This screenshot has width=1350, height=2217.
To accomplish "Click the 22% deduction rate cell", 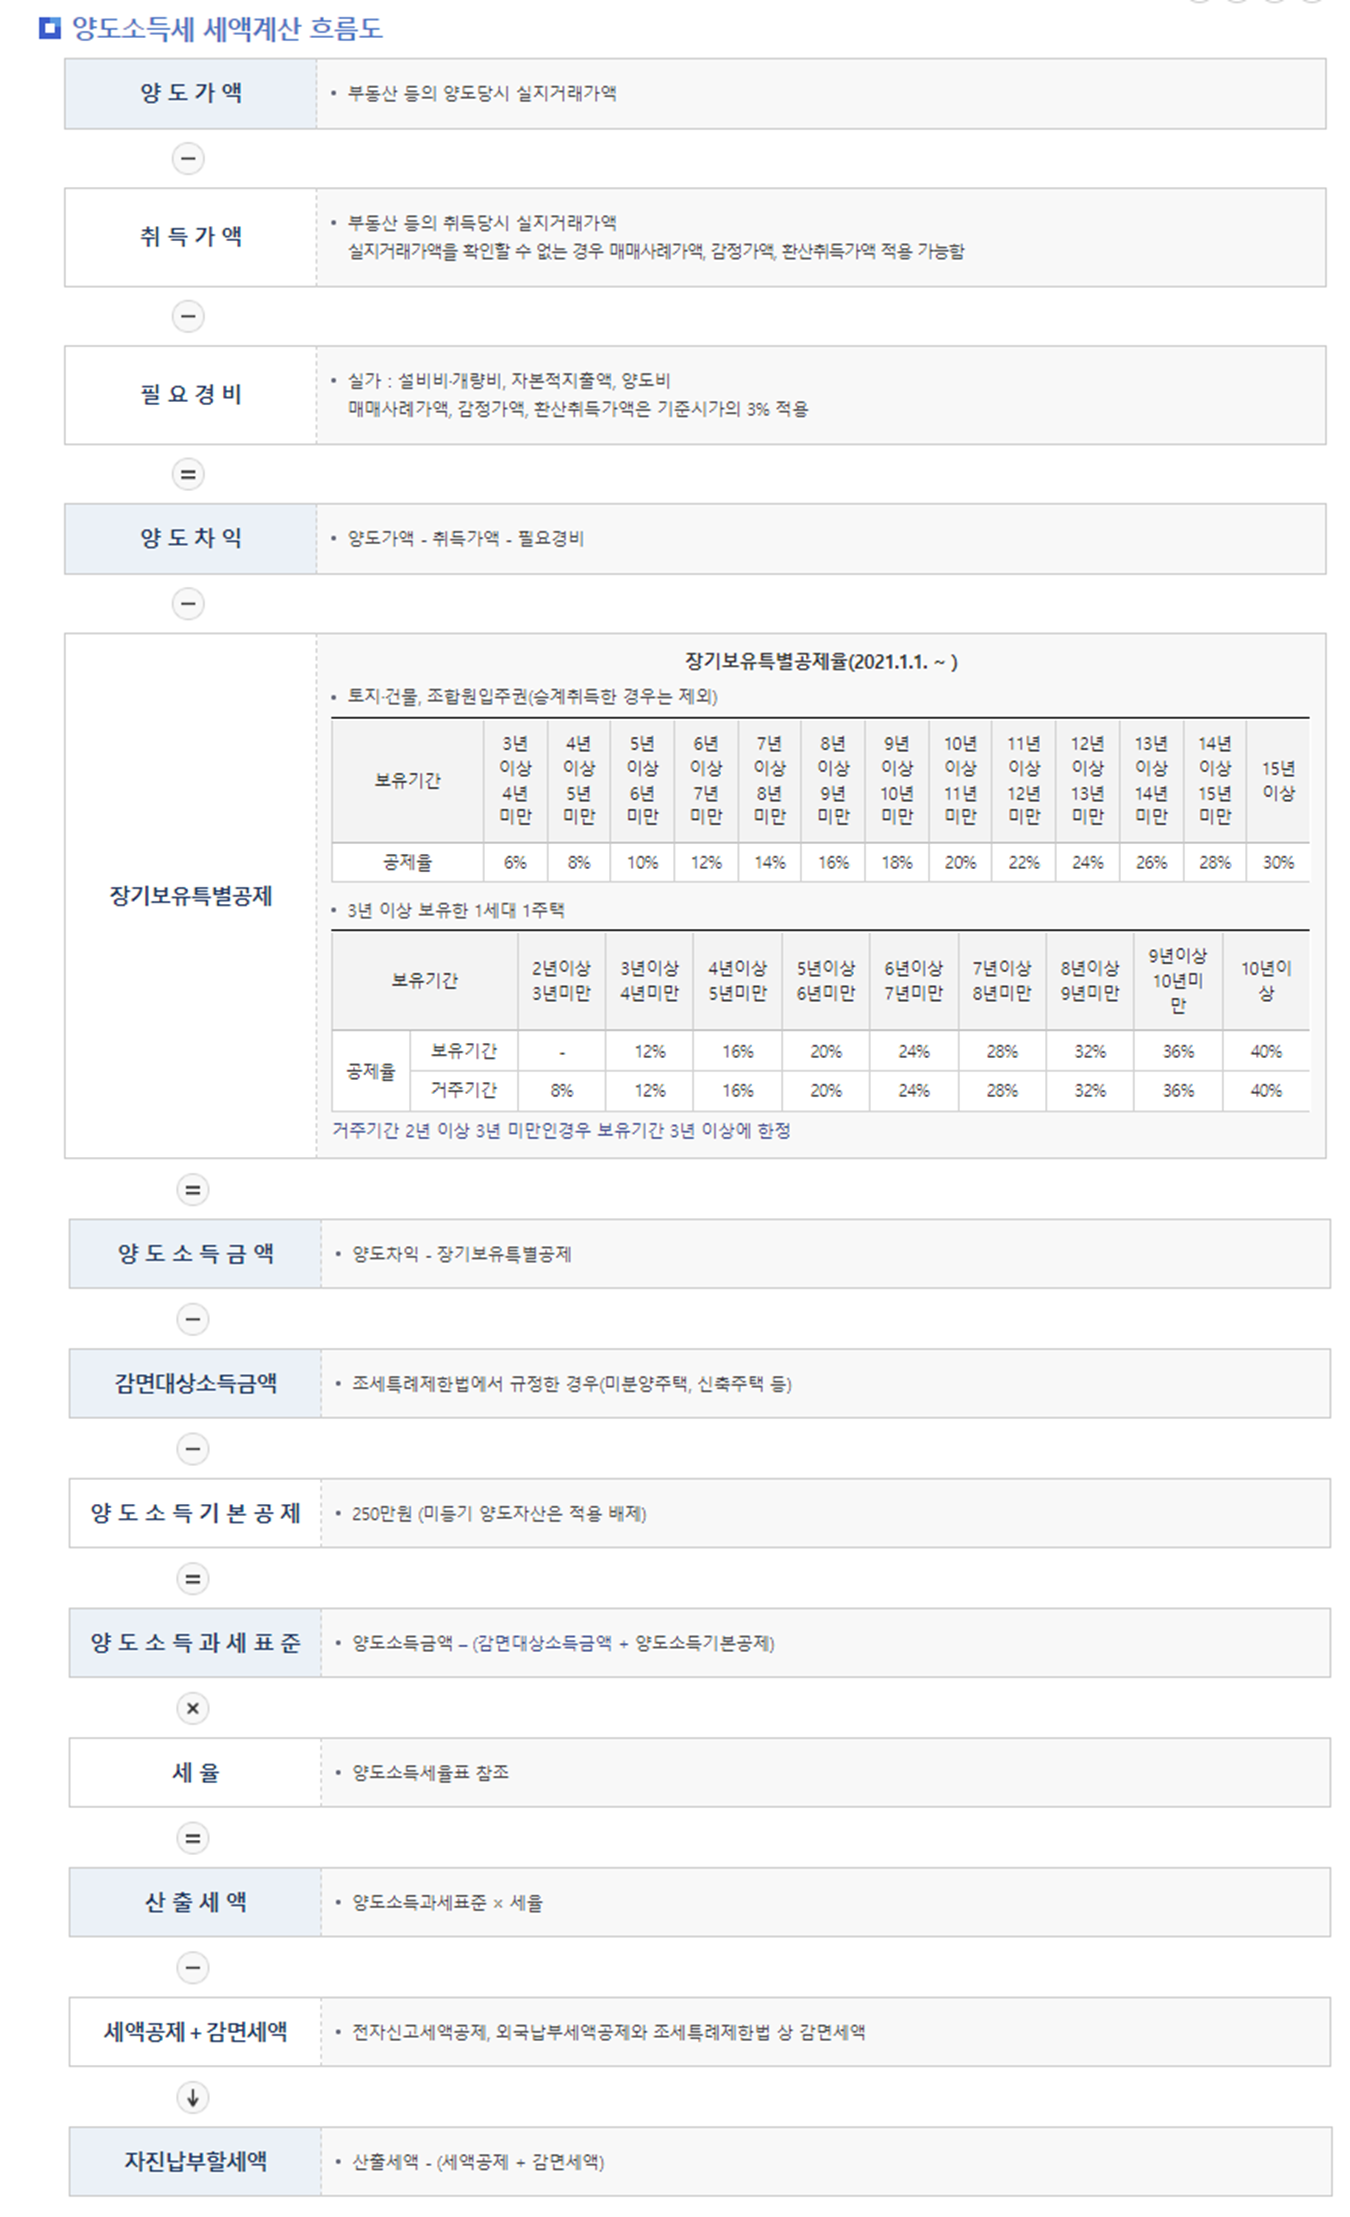I will 1024,862.
